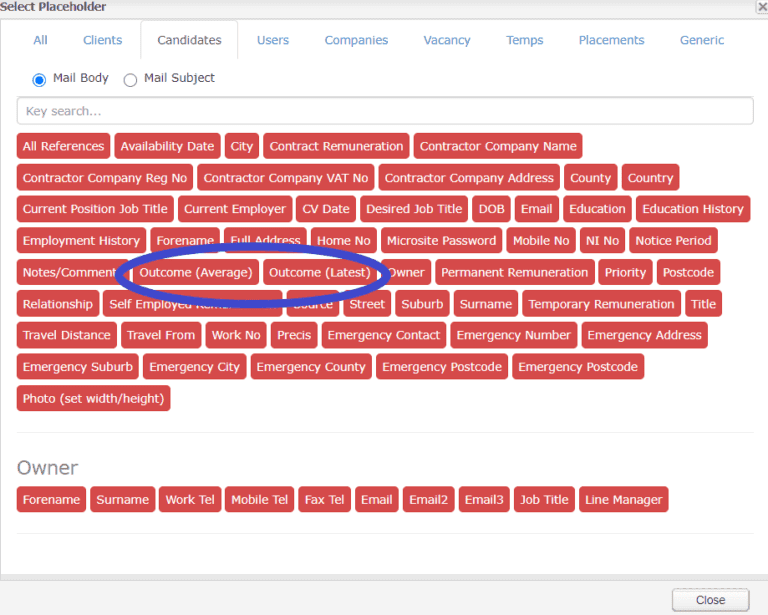This screenshot has width=768, height=615.
Task: Select the Candidates tab
Action: pyautogui.click(x=189, y=40)
